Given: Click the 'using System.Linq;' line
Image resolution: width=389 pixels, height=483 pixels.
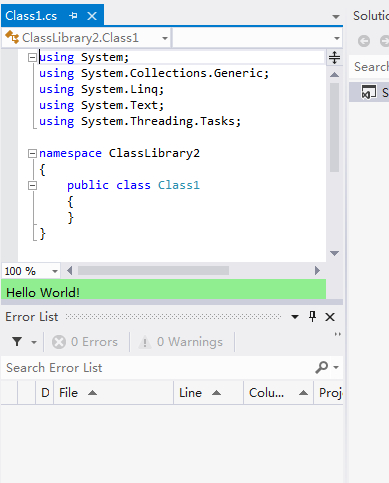Looking at the screenshot, I should click(101, 89).
